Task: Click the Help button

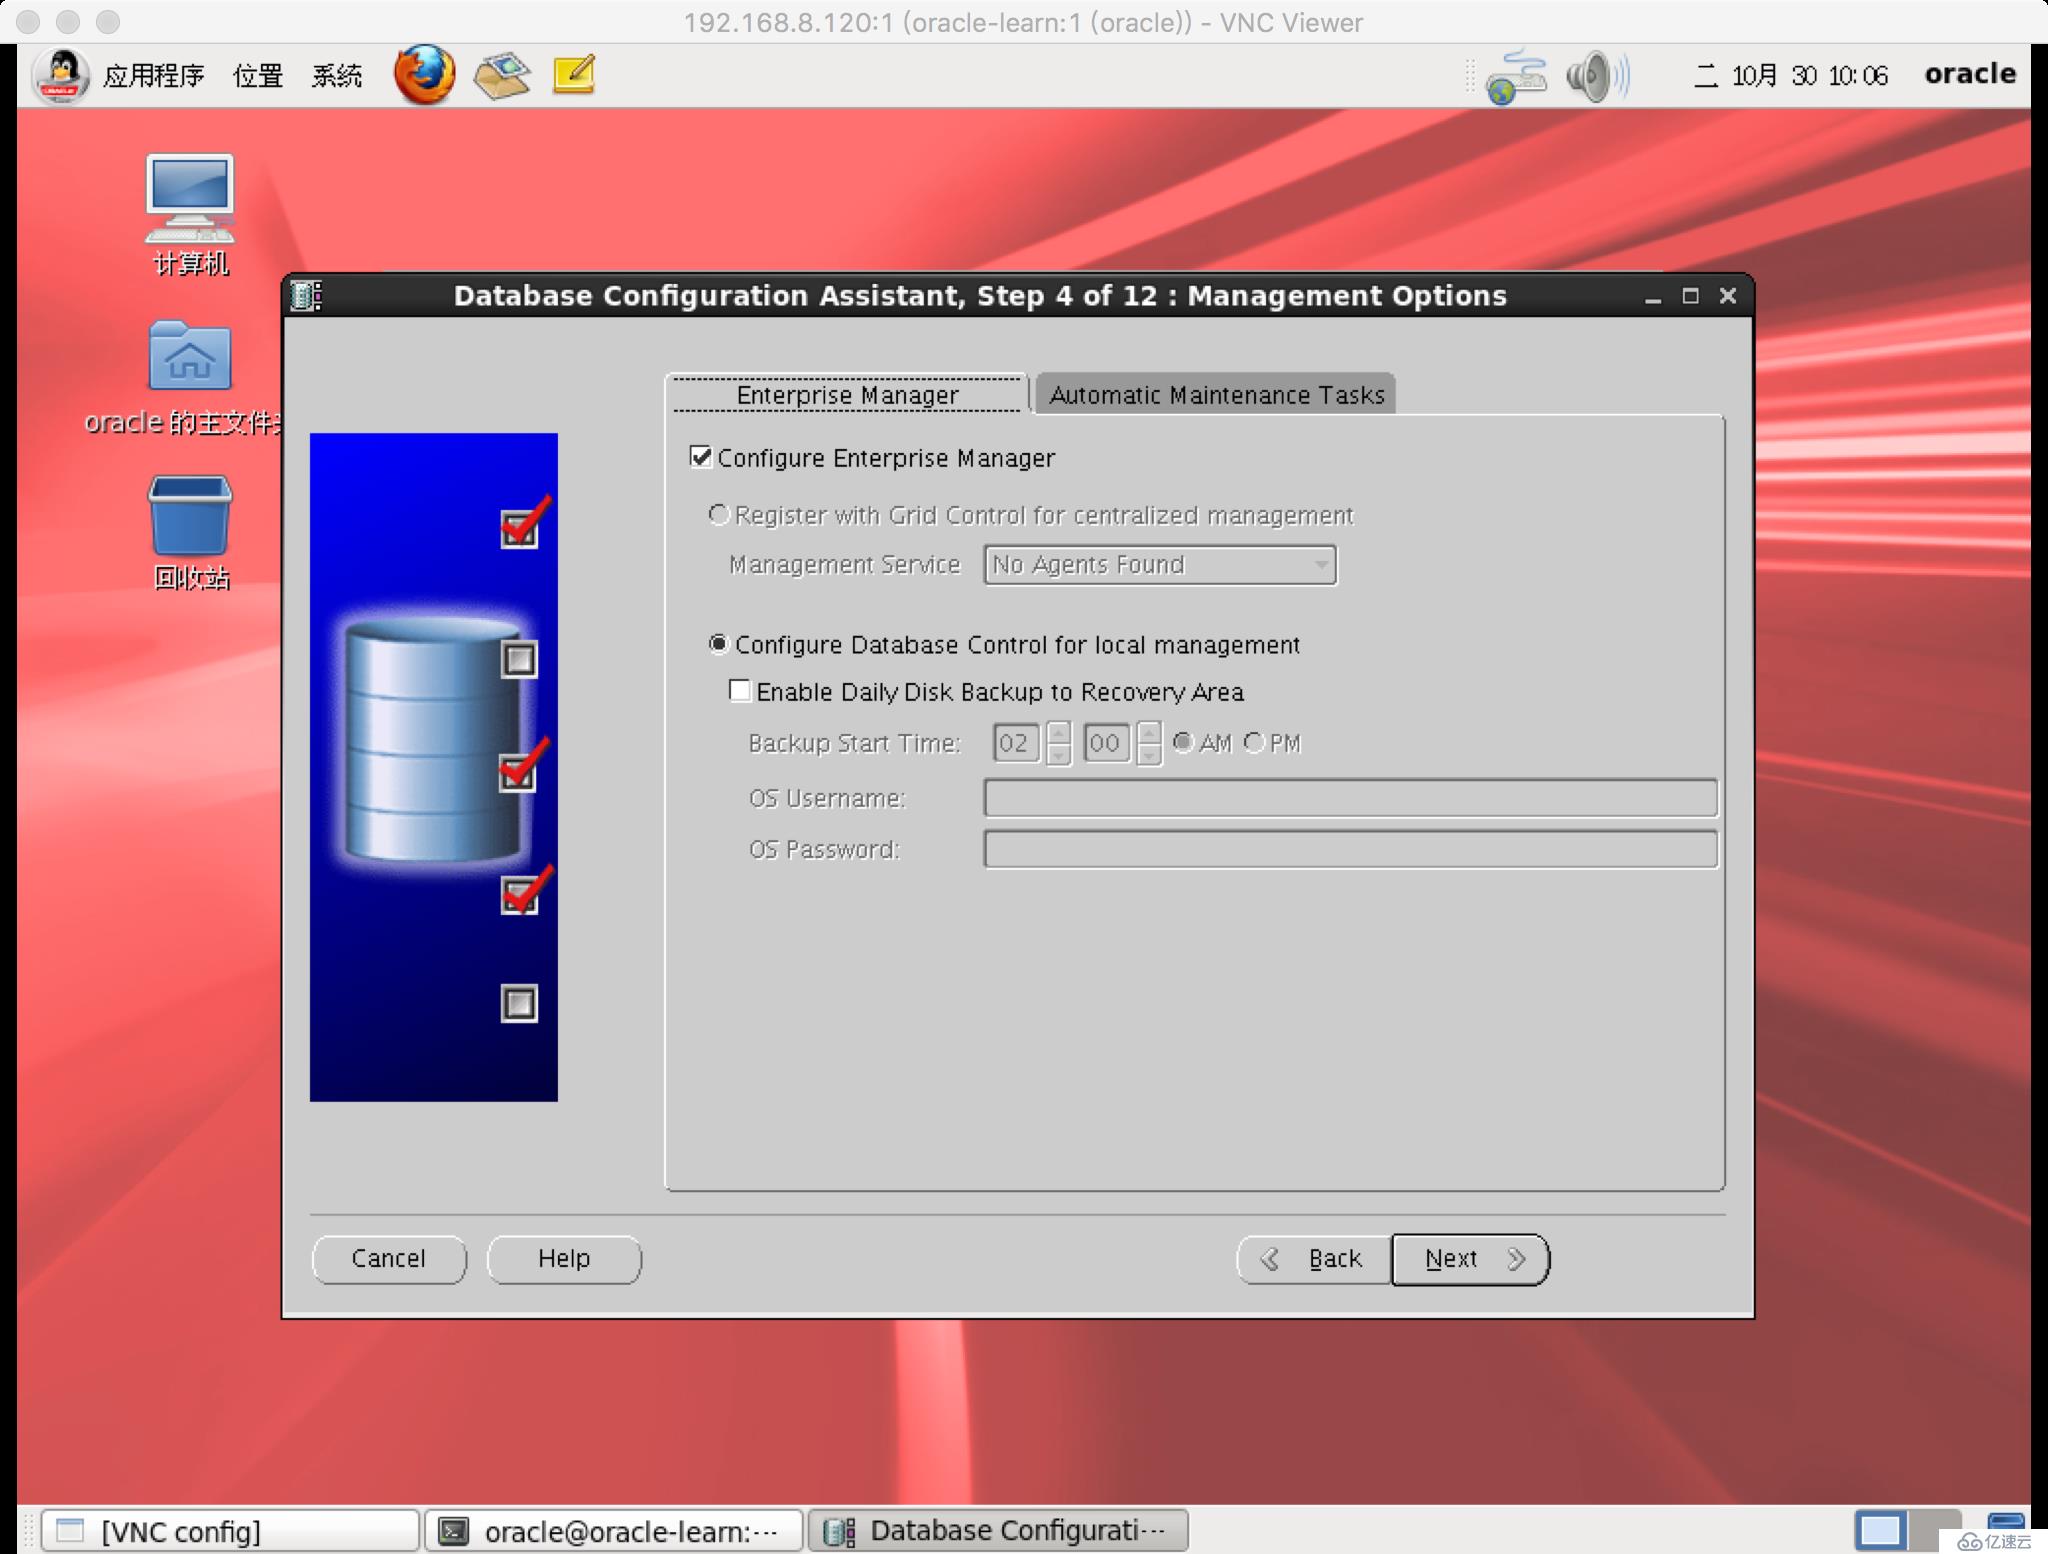Action: click(564, 1259)
